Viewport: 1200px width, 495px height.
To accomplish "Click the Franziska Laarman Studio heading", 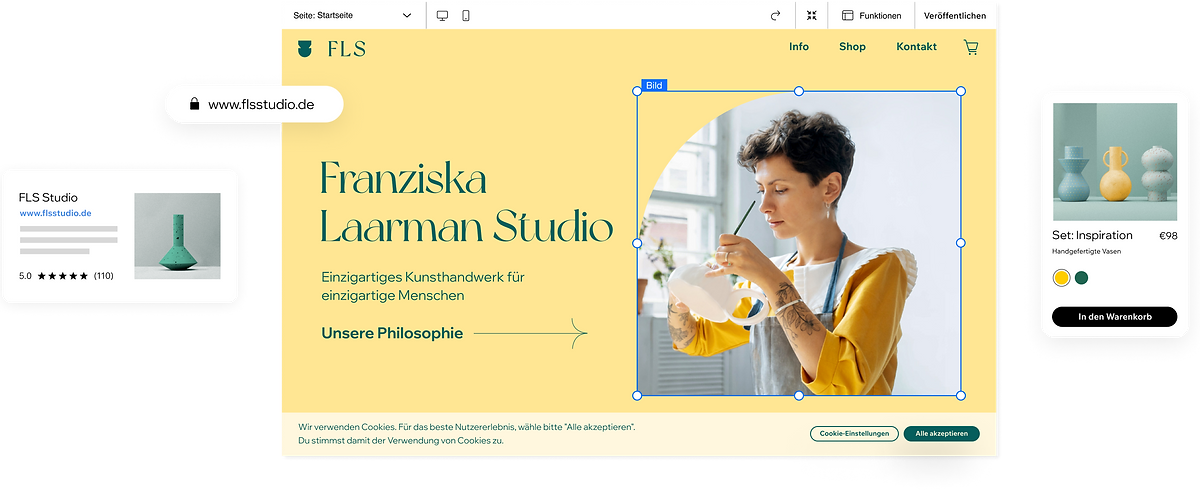I will (x=466, y=203).
